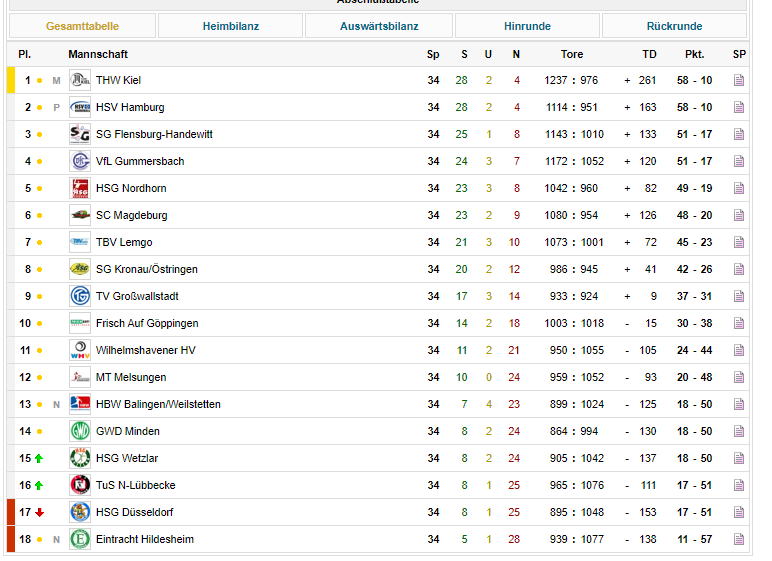Open the schedule icon for Eintracht Hildesheim
Image resolution: width=772 pixels, height=561 pixels.
point(739,539)
